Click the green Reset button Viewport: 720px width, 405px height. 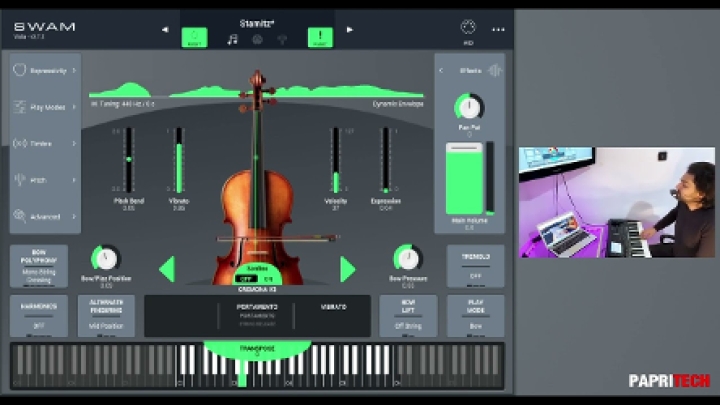[195, 38]
